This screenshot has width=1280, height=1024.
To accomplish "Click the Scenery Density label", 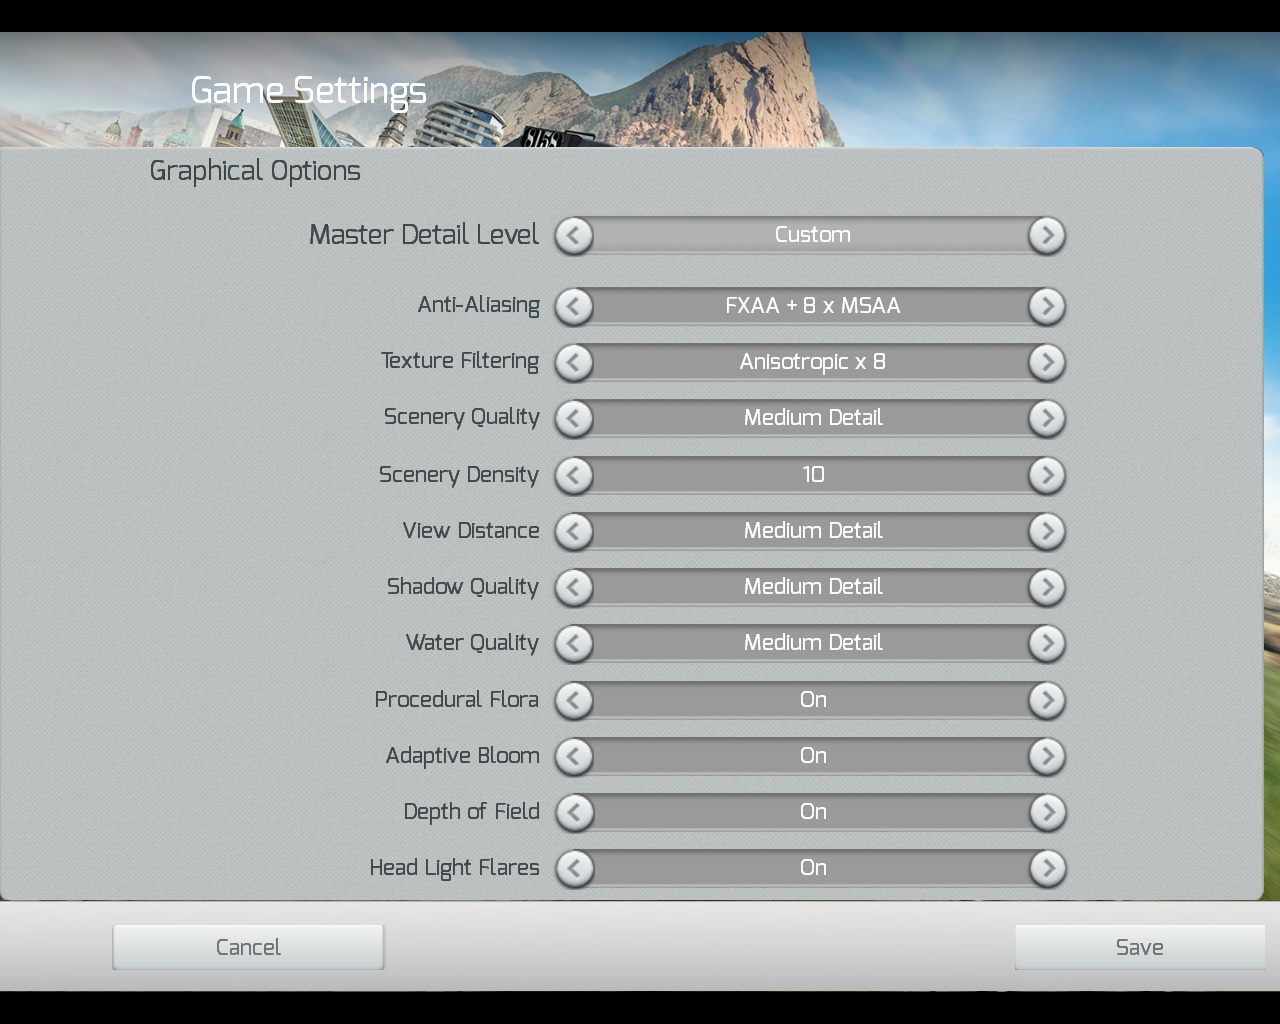I will [459, 475].
